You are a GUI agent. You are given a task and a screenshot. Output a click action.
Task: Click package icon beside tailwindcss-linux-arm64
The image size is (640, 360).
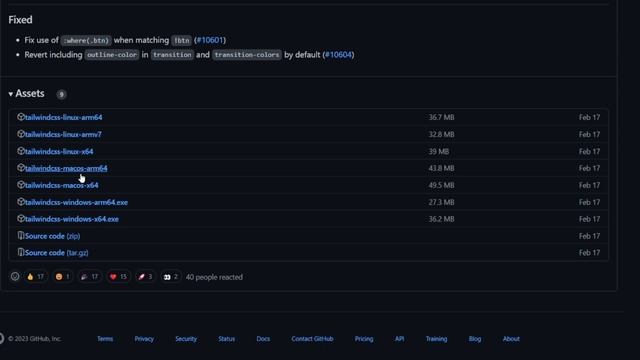pyautogui.click(x=21, y=117)
